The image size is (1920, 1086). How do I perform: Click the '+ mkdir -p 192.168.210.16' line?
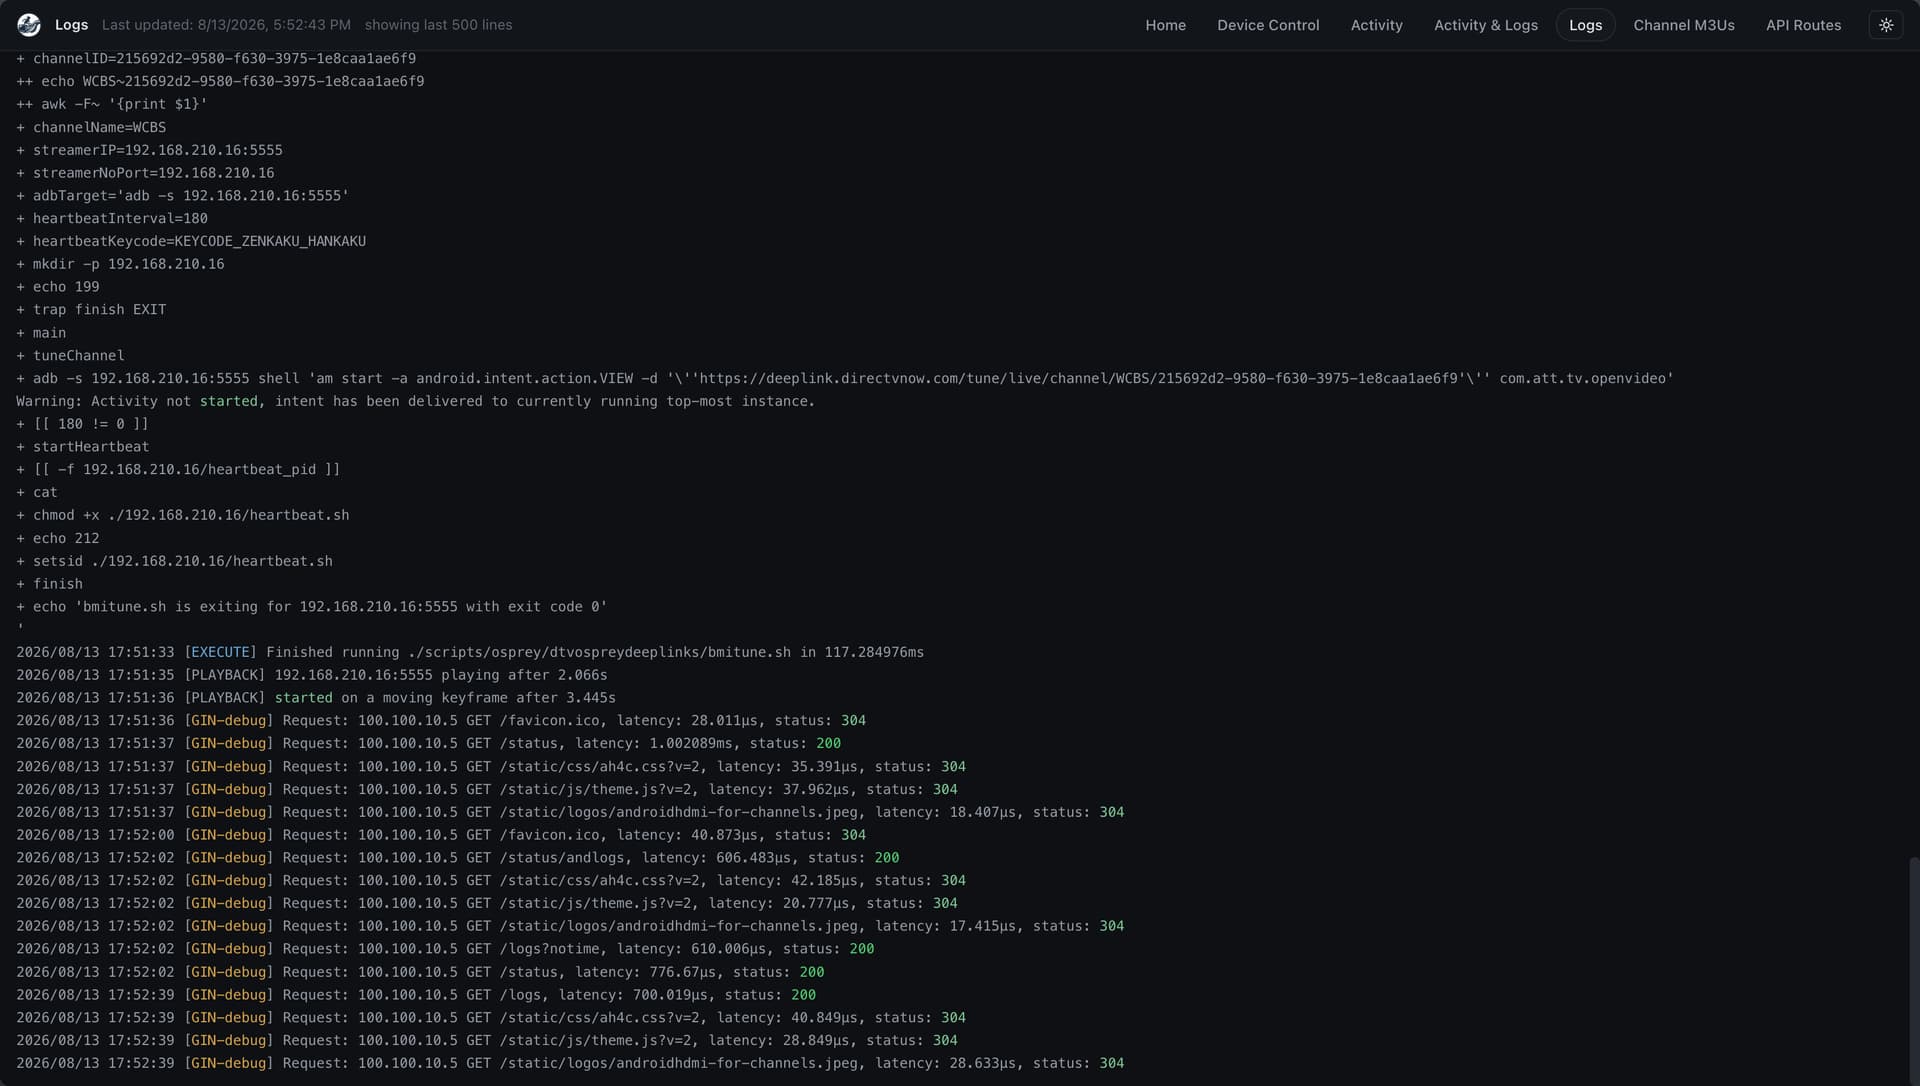click(x=120, y=264)
